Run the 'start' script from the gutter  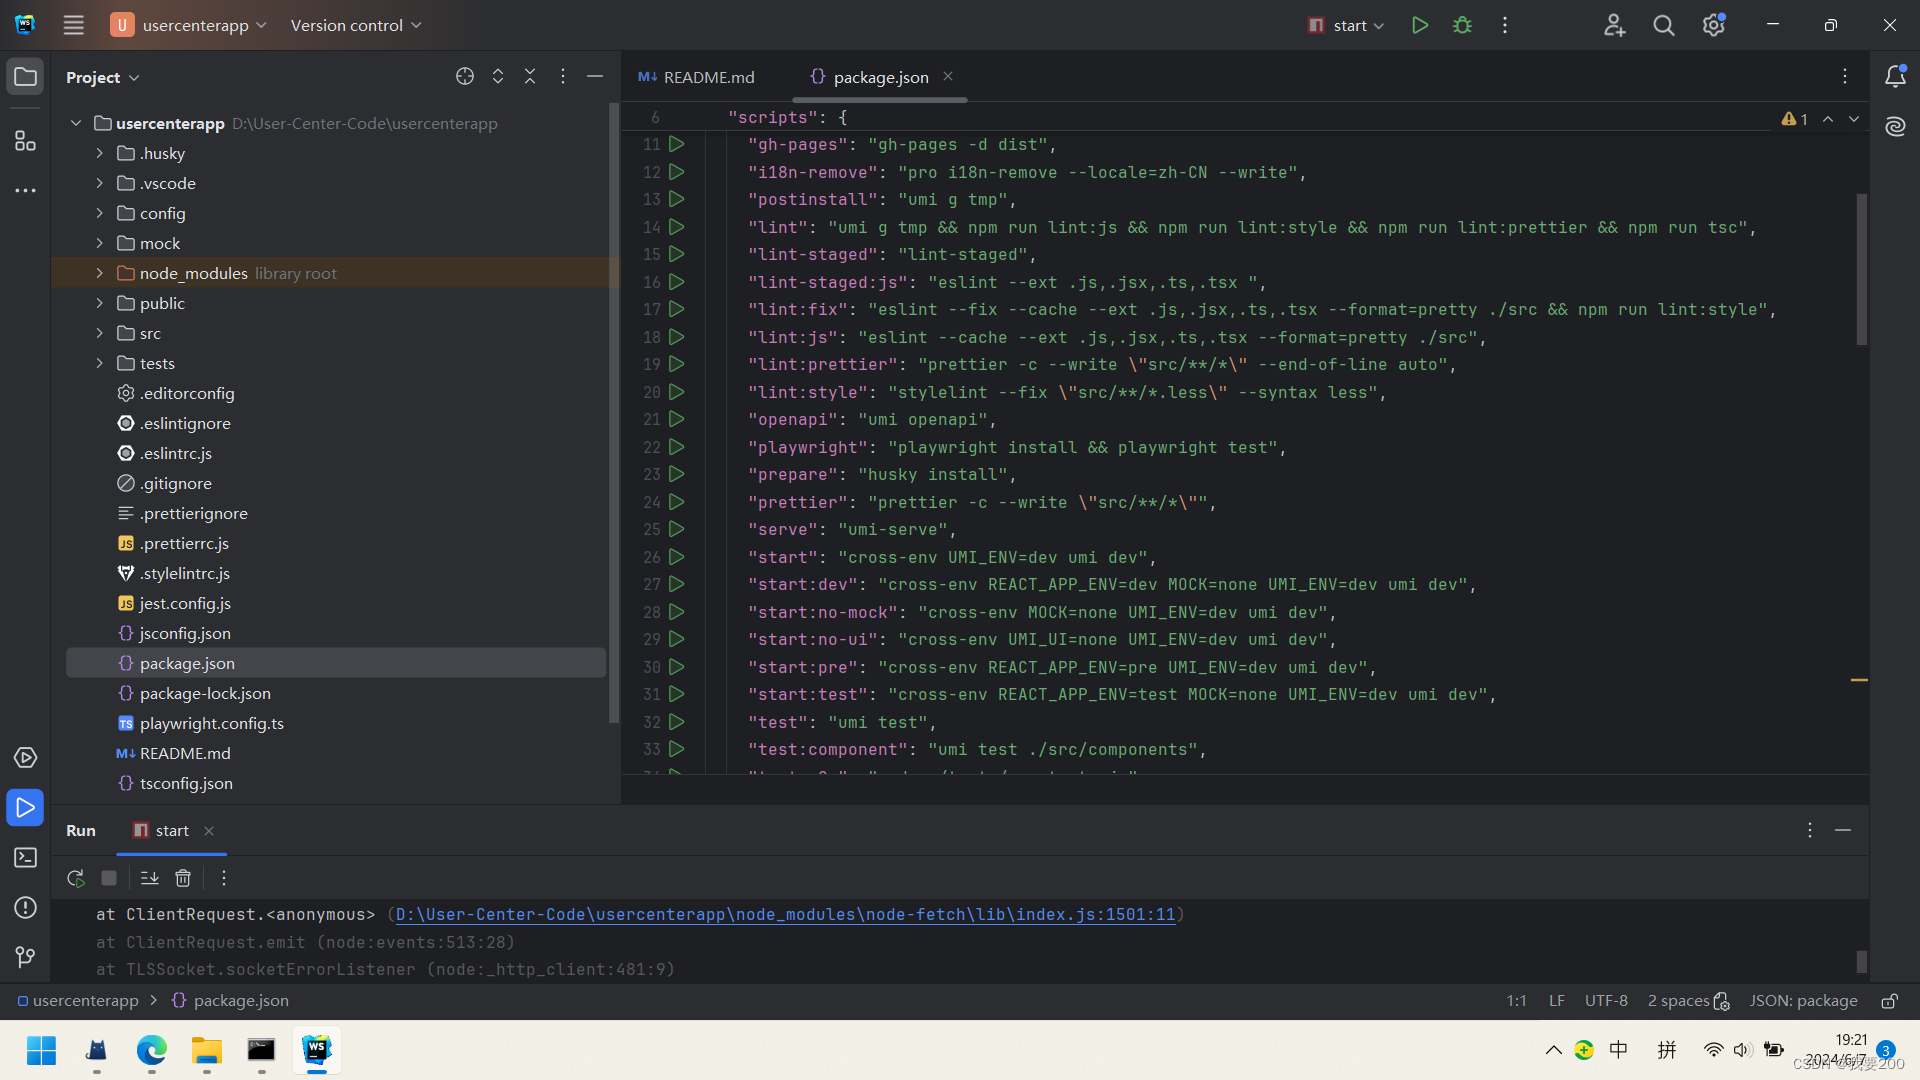(677, 557)
